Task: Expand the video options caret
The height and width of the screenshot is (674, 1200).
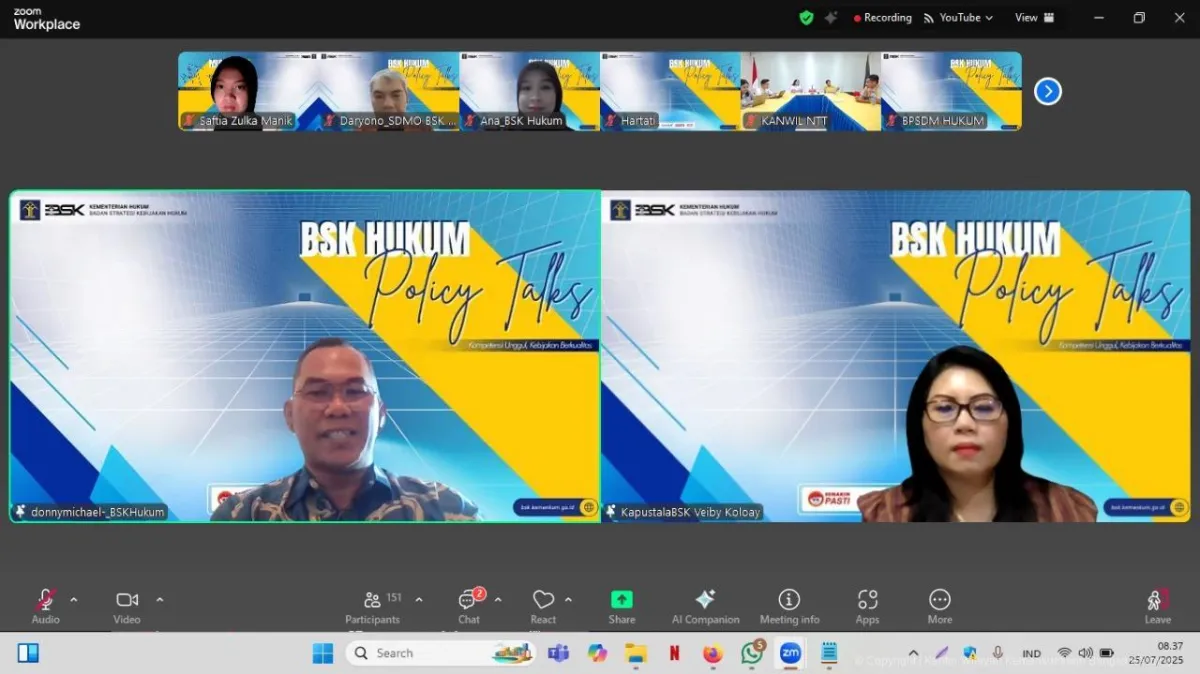Action: coord(160,600)
